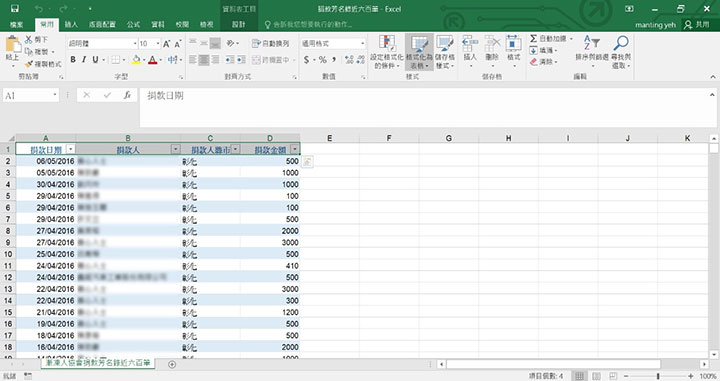Open the filter dropdown in the column C header
Viewport: 720px width, 381px height.
235,149
